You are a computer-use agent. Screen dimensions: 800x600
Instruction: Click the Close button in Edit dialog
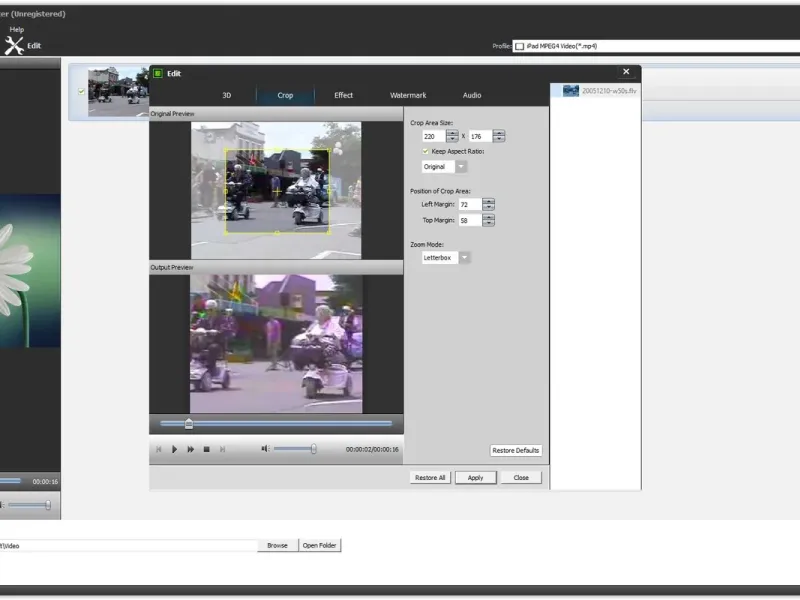click(x=521, y=478)
